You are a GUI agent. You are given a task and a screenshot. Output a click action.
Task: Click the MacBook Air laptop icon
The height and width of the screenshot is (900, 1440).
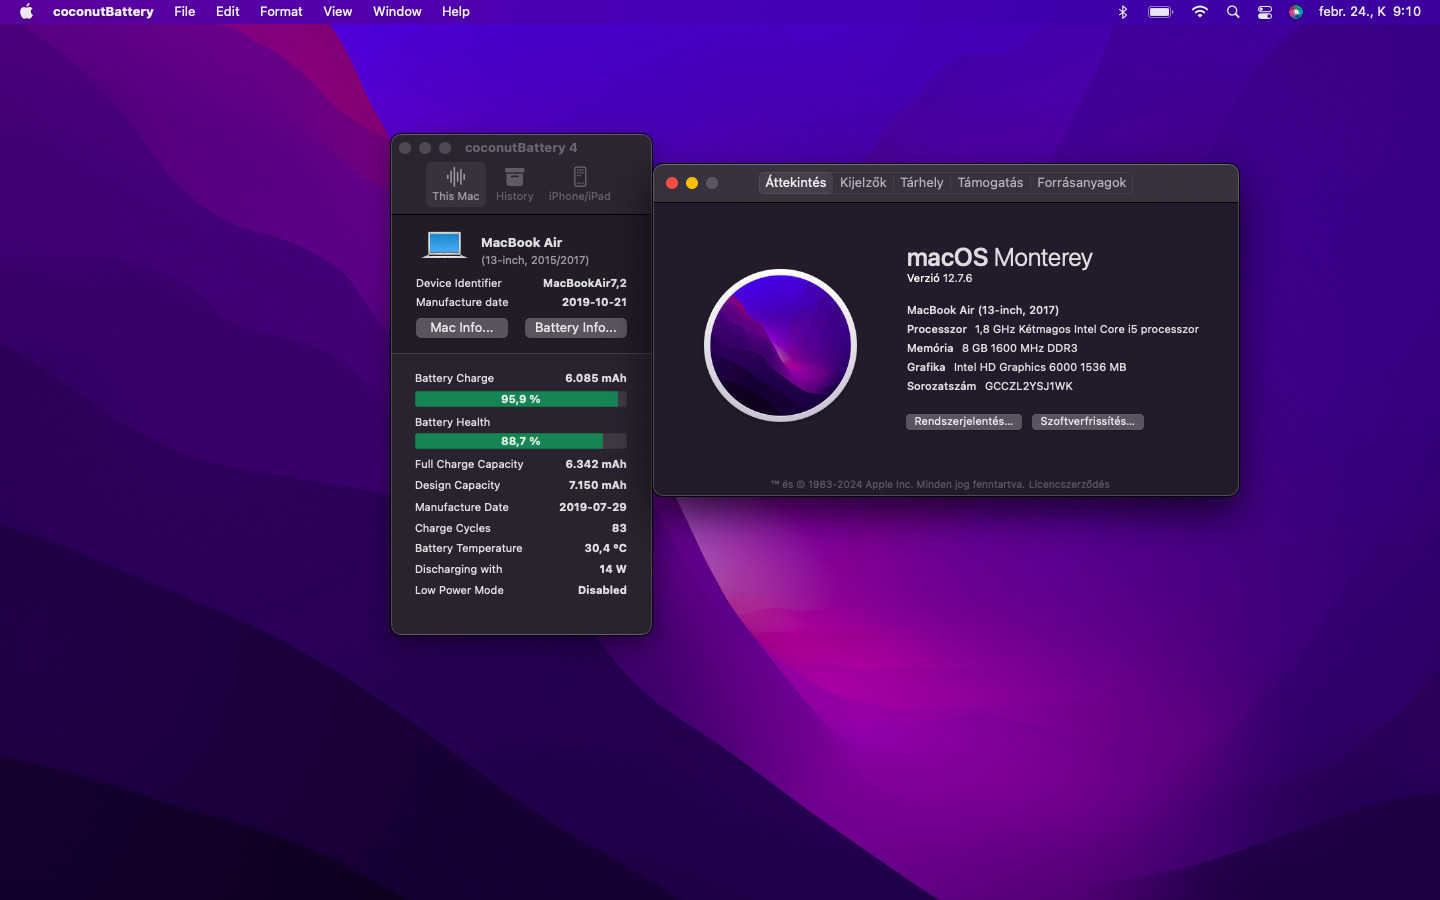444,246
